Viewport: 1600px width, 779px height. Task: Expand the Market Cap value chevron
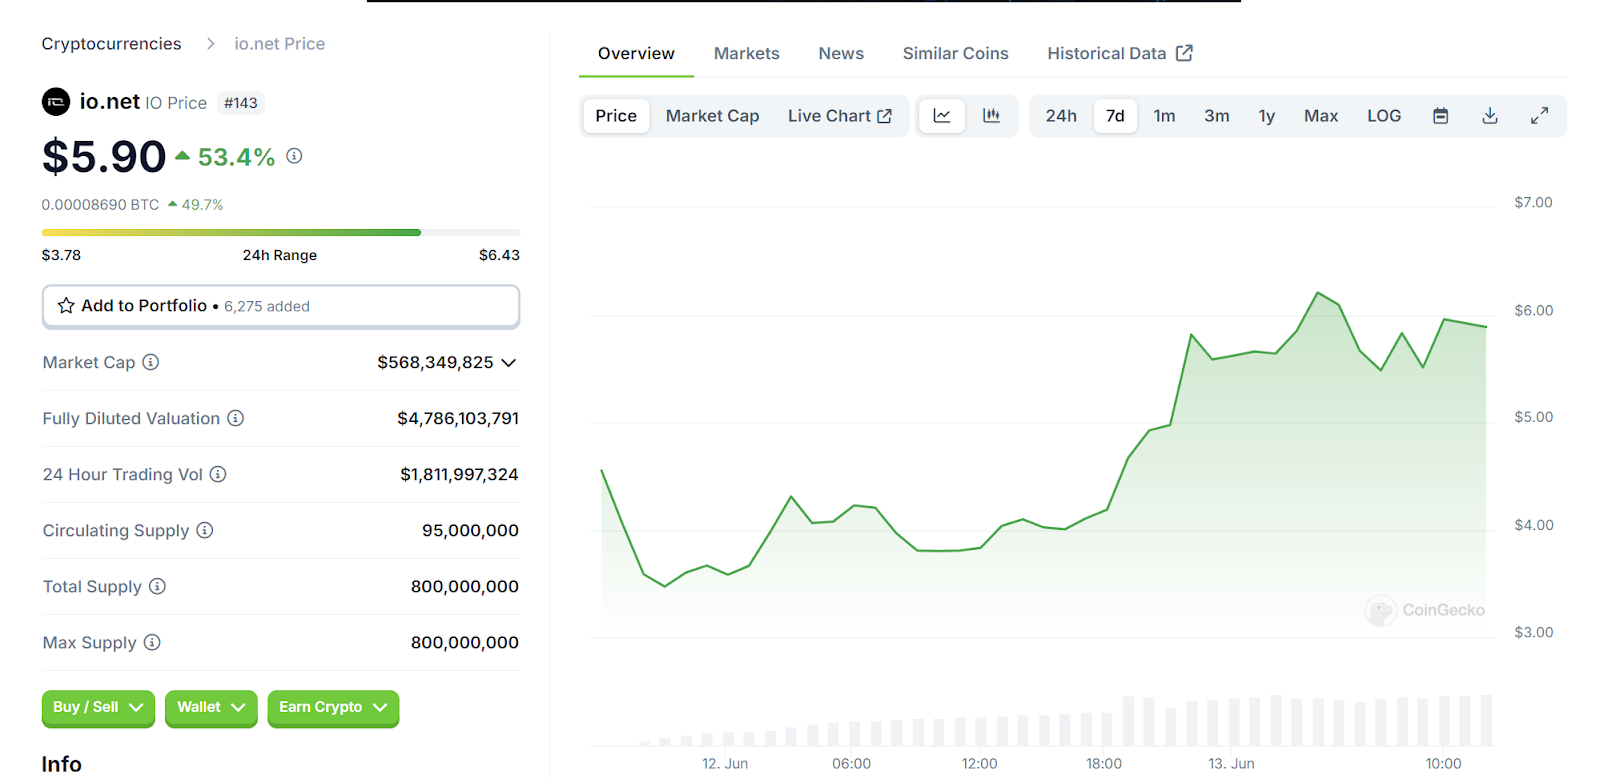(x=509, y=363)
